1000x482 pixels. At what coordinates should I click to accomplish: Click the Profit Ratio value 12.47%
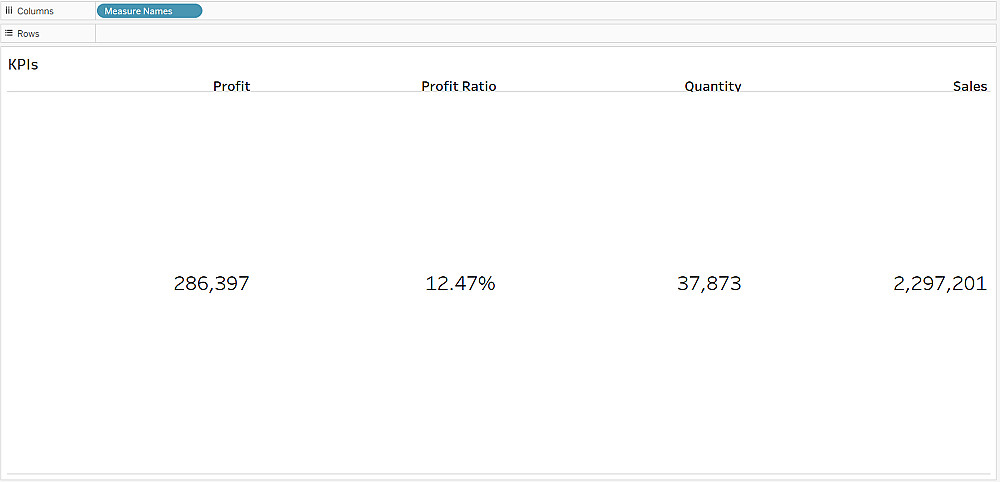(x=460, y=283)
